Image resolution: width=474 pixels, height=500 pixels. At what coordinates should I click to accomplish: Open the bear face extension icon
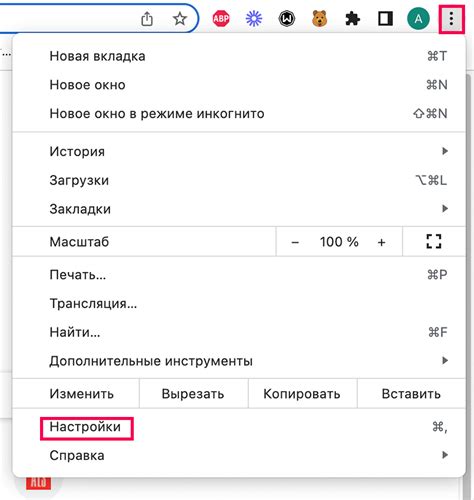point(319,19)
